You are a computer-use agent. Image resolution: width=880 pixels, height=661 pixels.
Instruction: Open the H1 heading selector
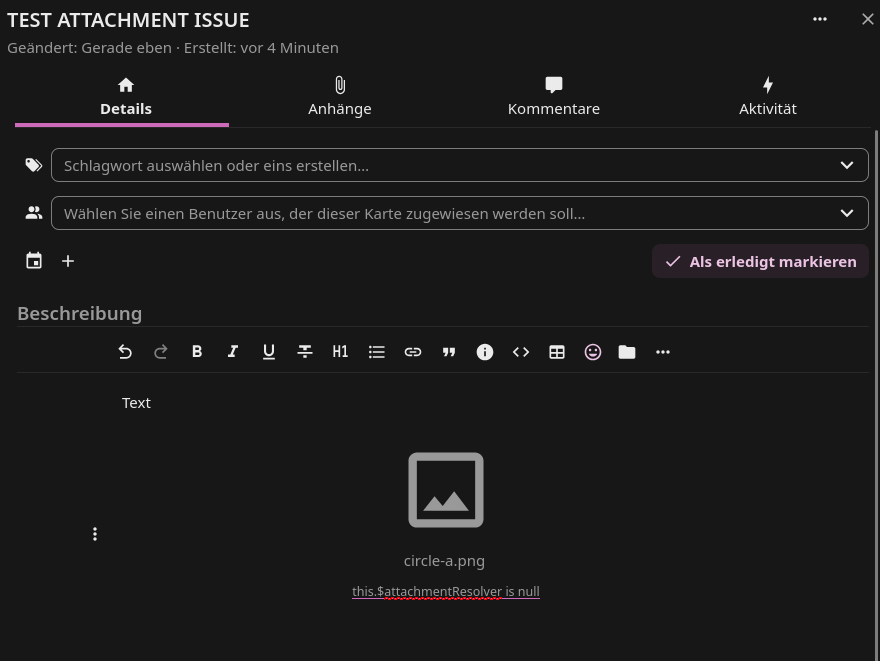[x=341, y=352]
